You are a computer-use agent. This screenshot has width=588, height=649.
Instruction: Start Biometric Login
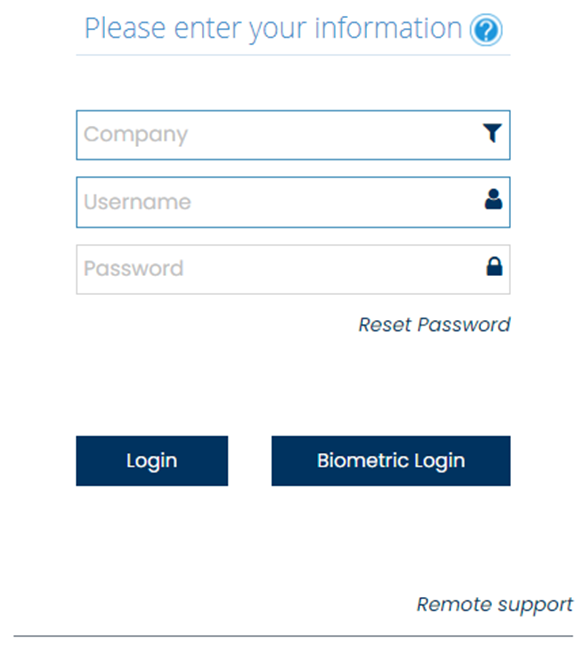pyautogui.click(x=391, y=461)
